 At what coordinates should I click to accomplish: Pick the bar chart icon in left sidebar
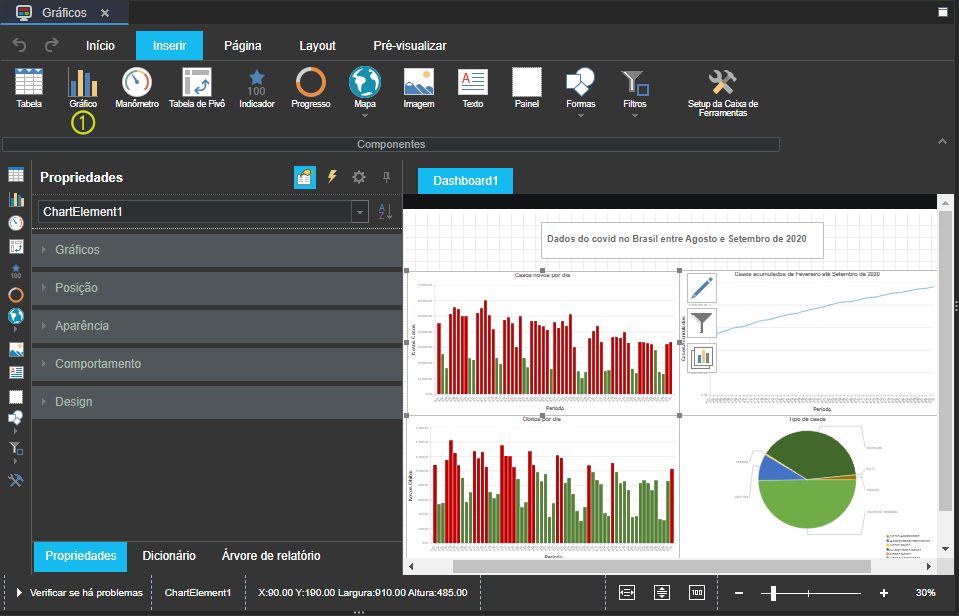[16, 199]
